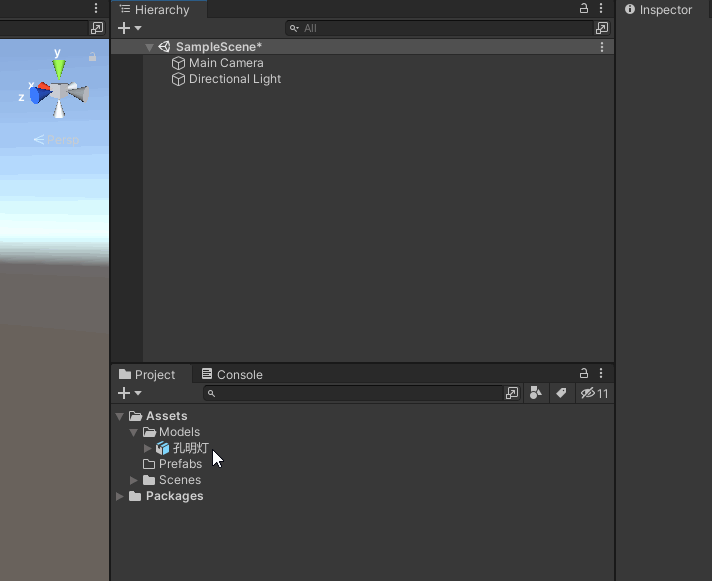Click the Project create plus button
712x581 pixels.
click(124, 393)
